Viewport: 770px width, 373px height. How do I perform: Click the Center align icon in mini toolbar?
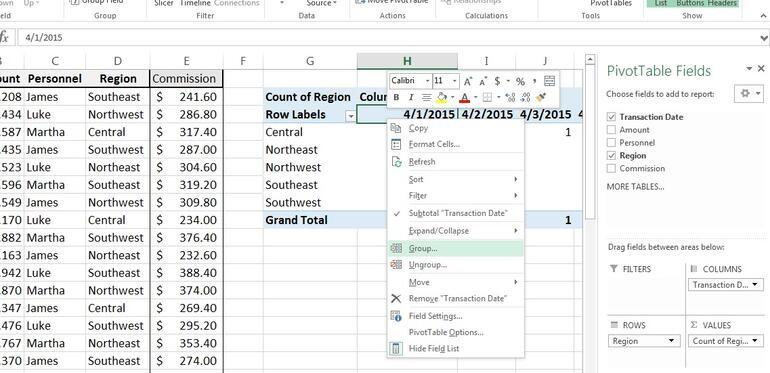[x=426, y=98]
